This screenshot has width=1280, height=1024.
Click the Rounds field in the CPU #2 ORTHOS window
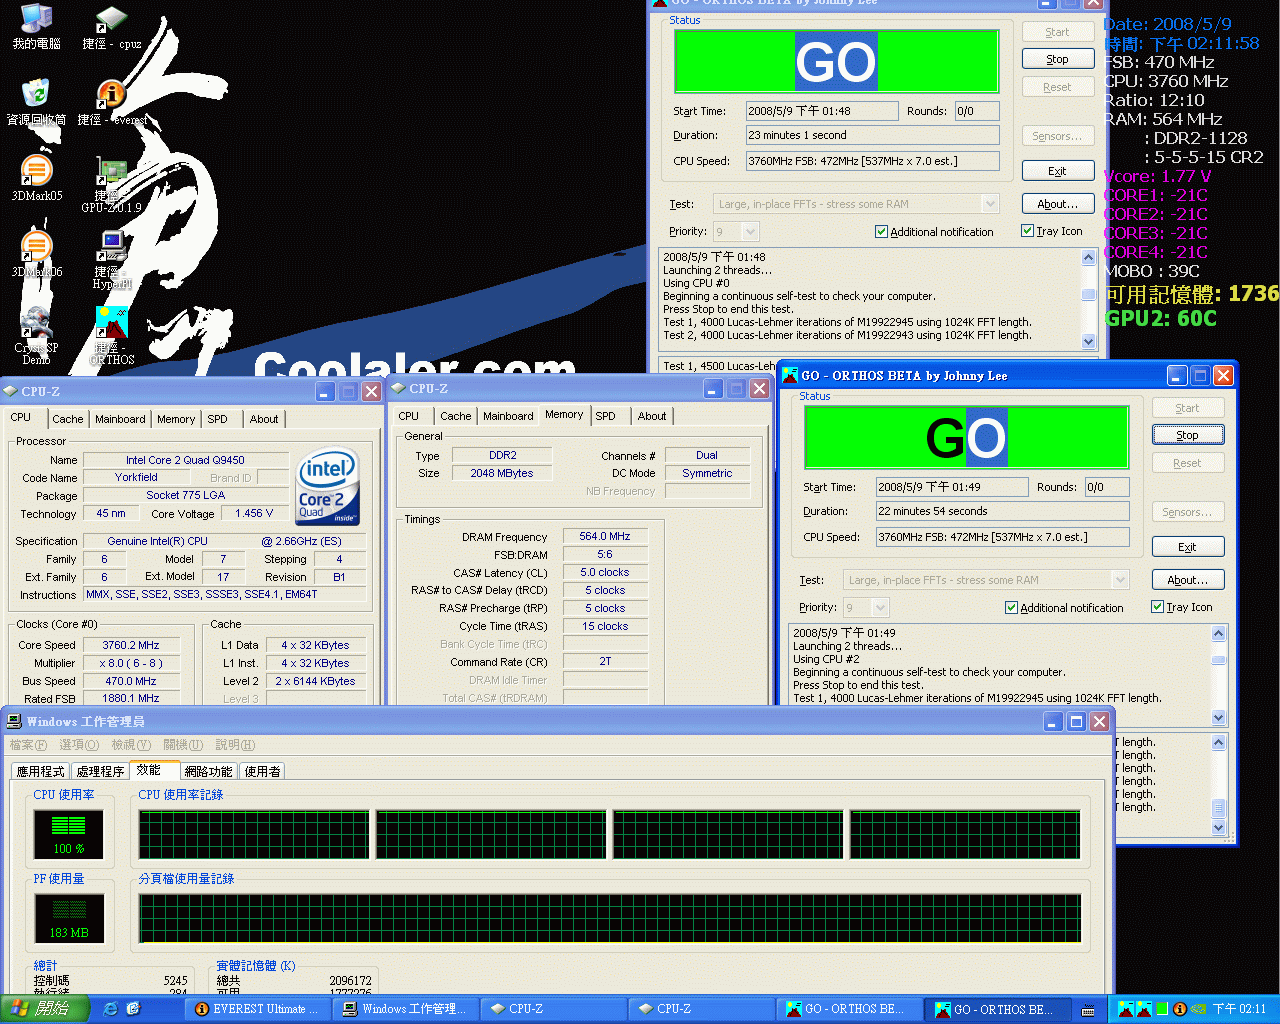tap(1107, 487)
